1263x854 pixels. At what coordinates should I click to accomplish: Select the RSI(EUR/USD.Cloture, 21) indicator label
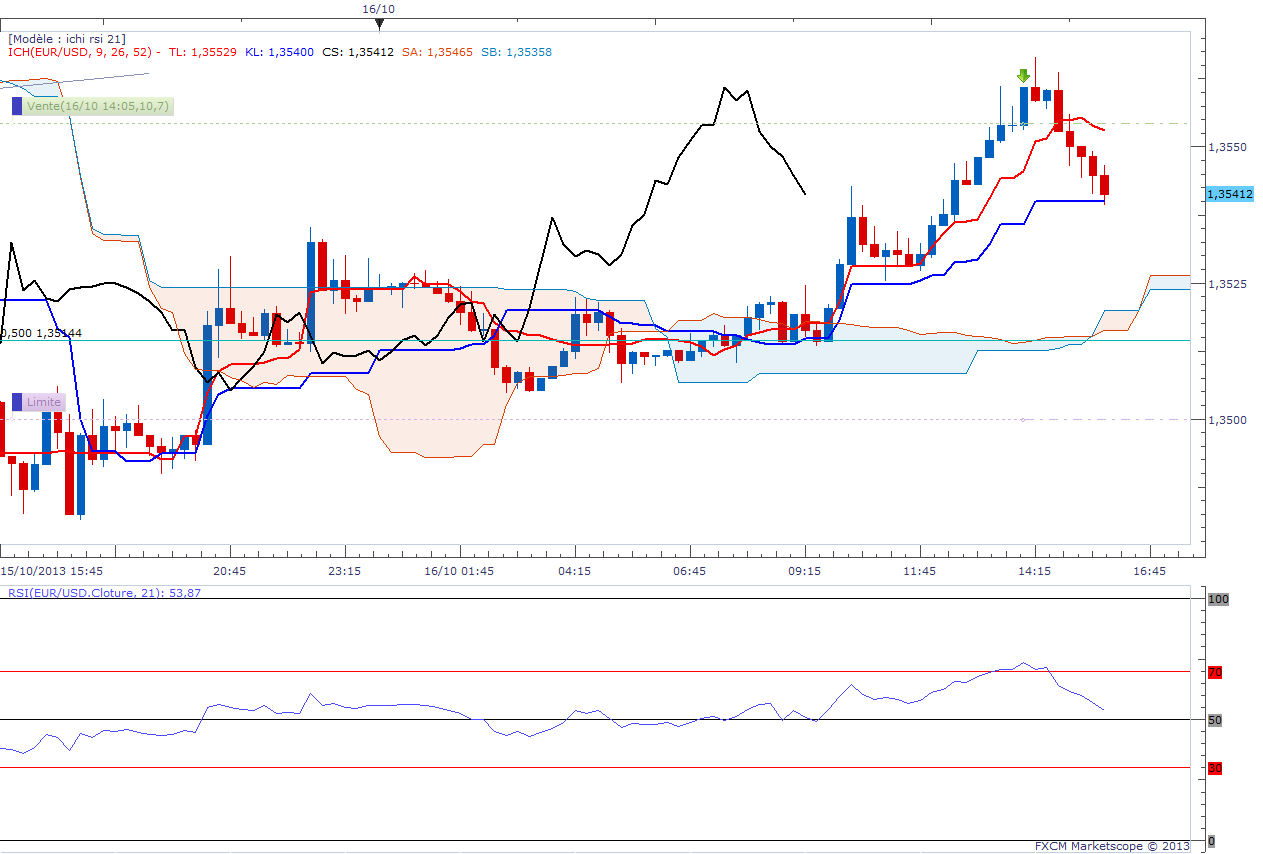click(104, 592)
